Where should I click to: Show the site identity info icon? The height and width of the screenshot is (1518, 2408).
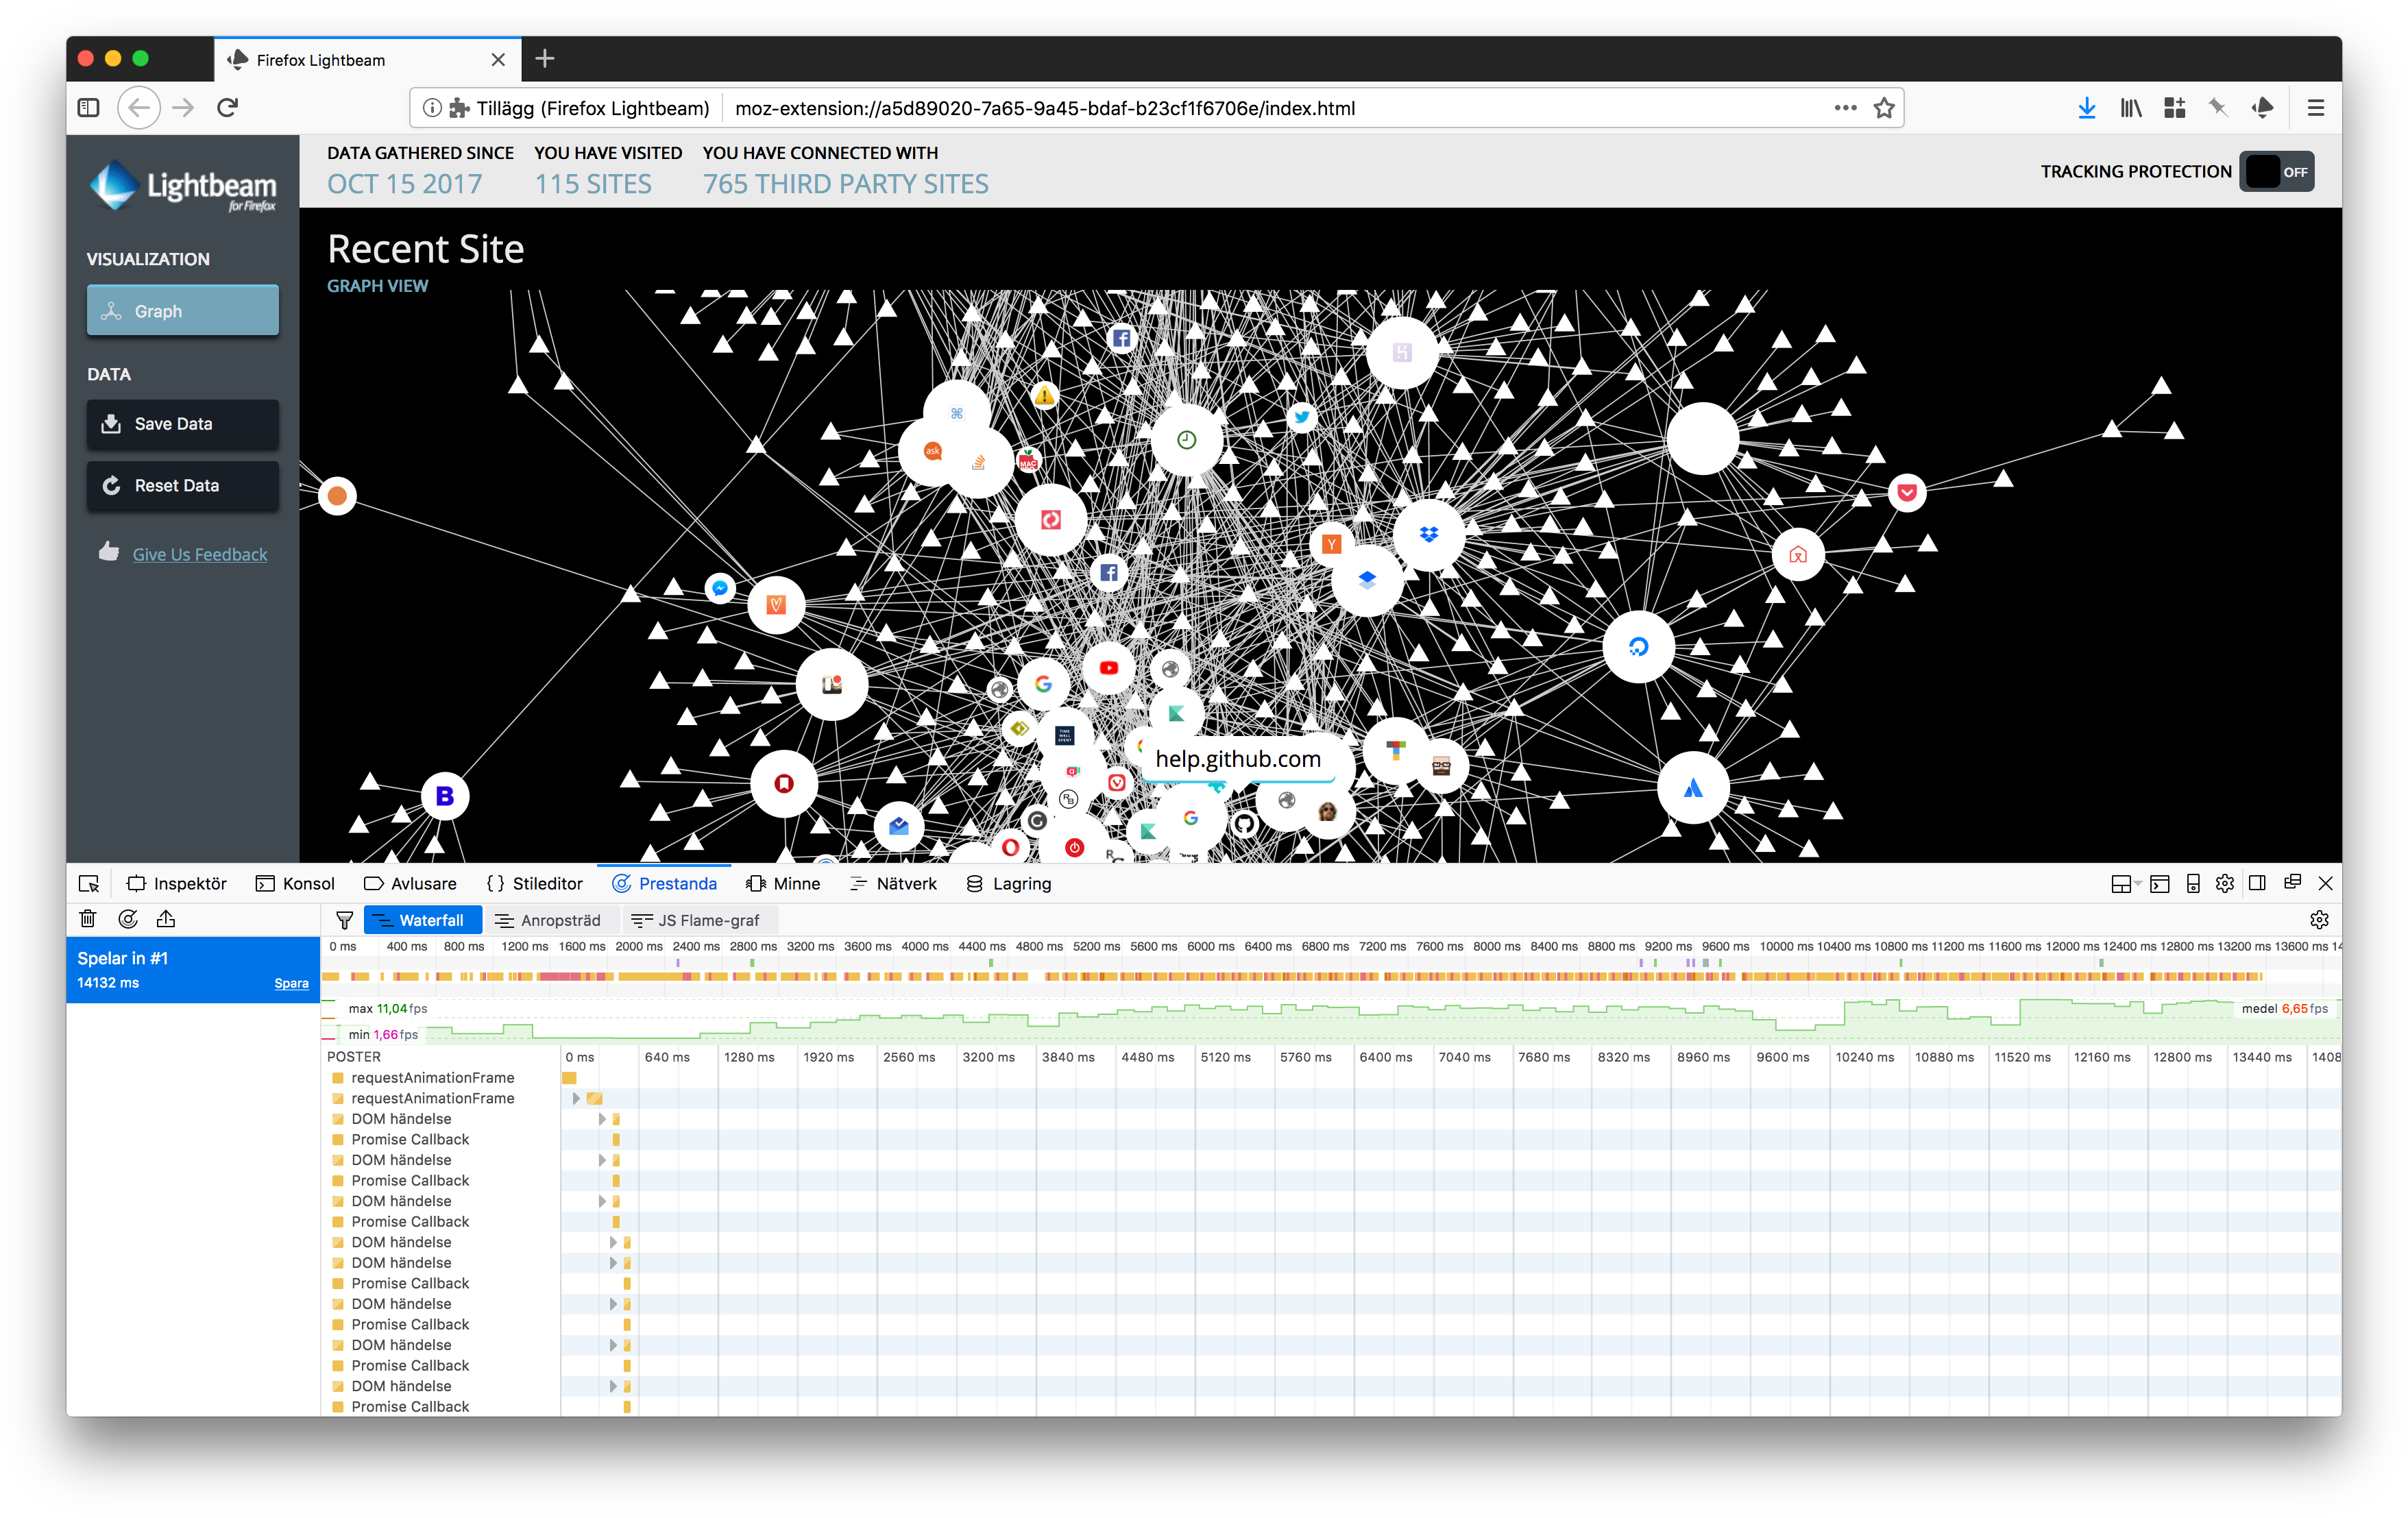pyautogui.click(x=432, y=108)
